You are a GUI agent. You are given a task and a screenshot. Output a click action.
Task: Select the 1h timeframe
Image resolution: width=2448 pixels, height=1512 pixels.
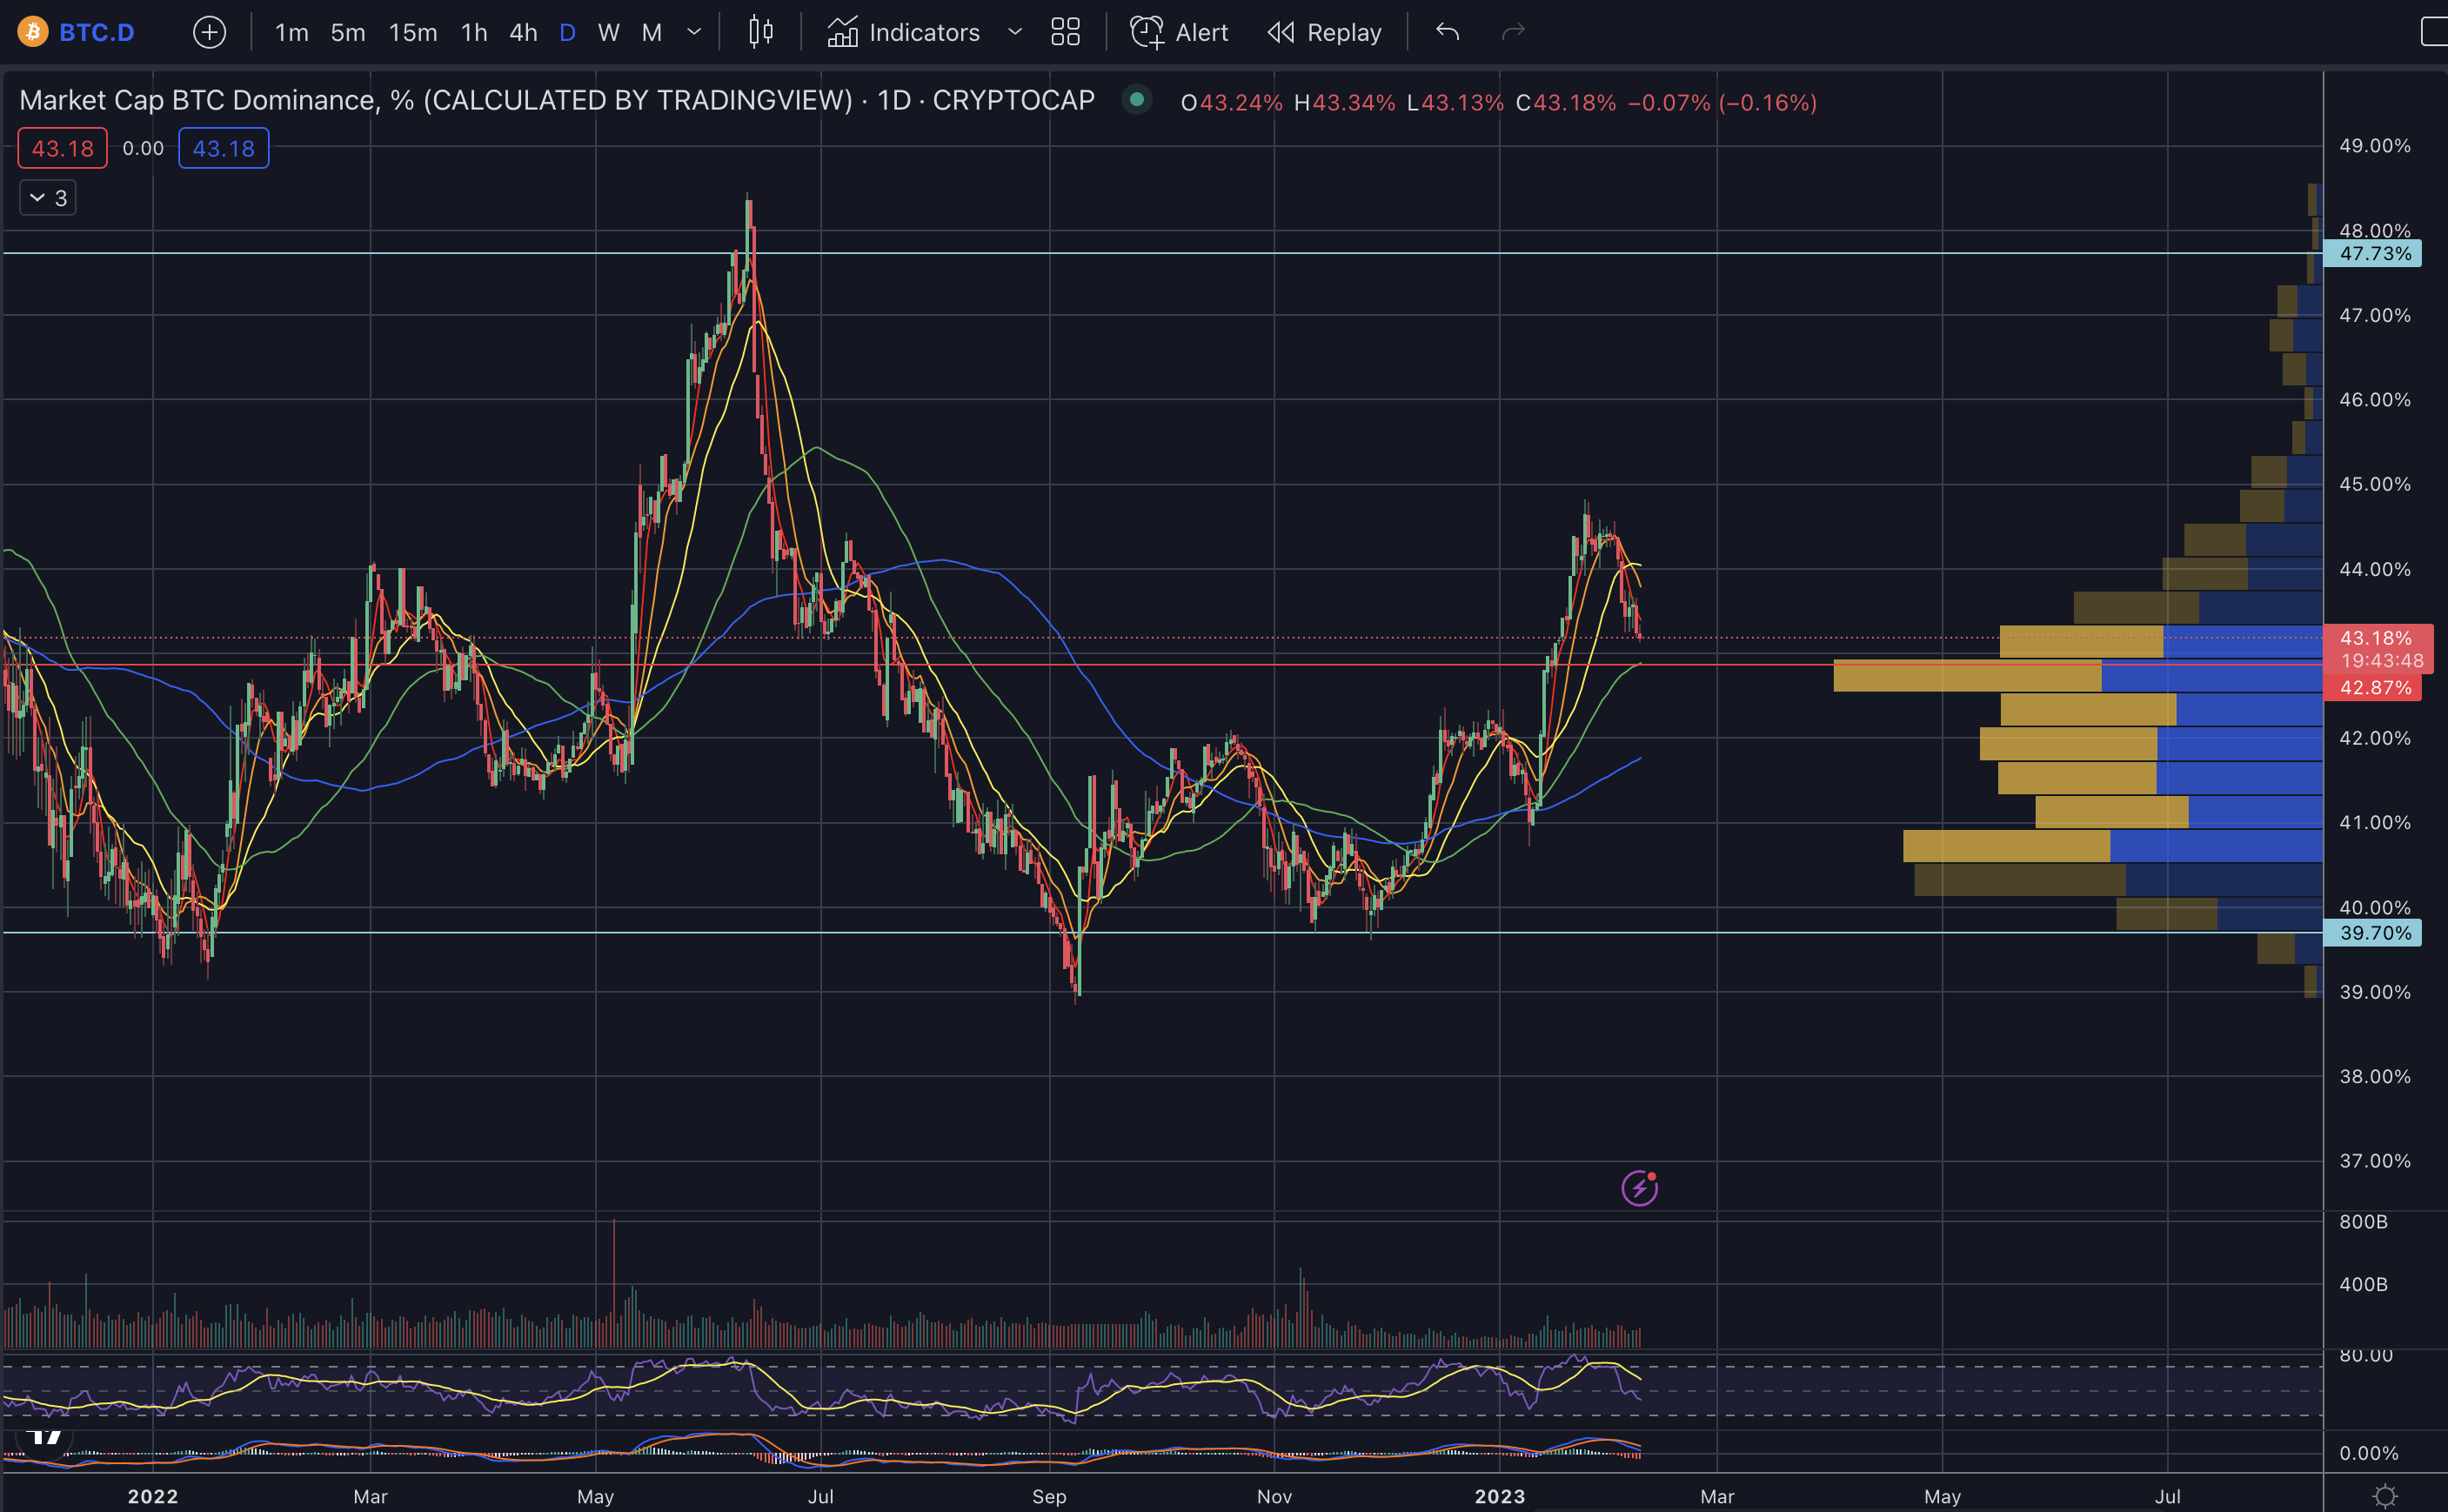point(474,33)
